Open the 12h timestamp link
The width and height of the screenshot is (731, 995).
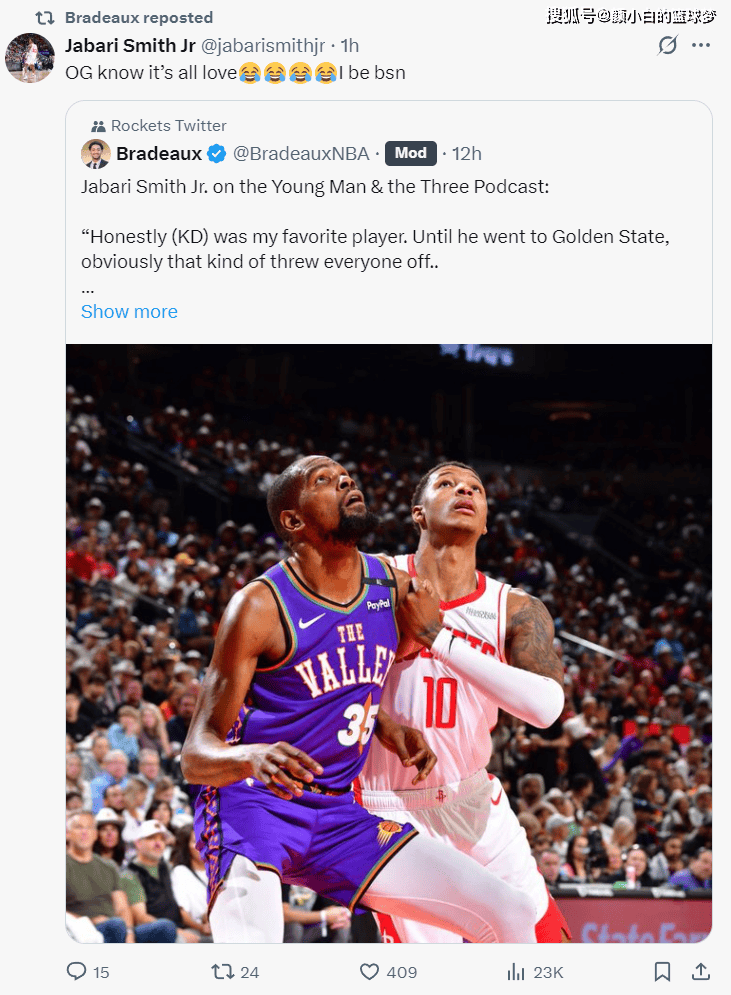[466, 154]
